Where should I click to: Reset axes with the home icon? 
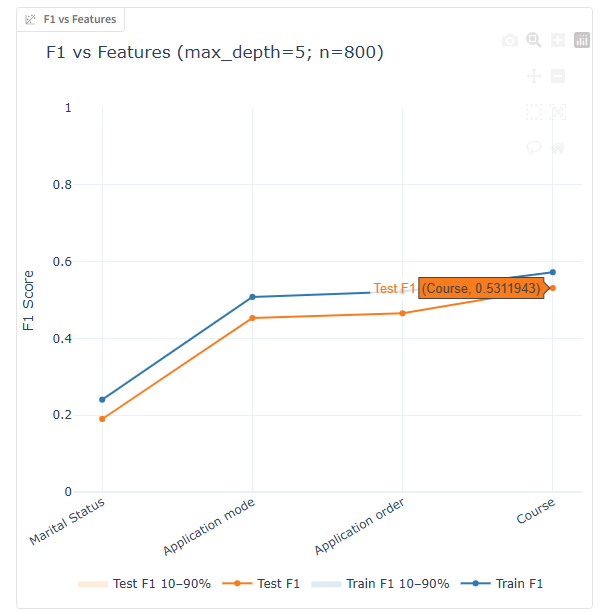558,148
